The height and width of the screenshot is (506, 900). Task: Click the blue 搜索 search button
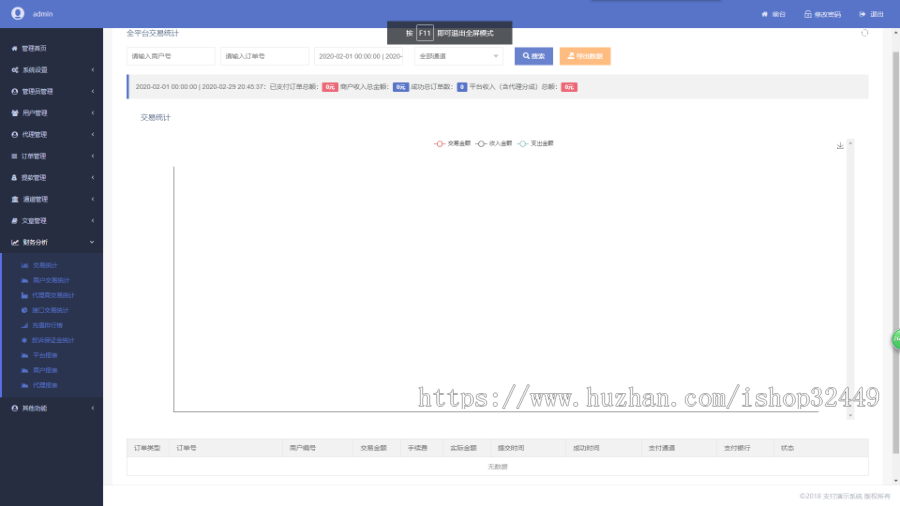534,56
